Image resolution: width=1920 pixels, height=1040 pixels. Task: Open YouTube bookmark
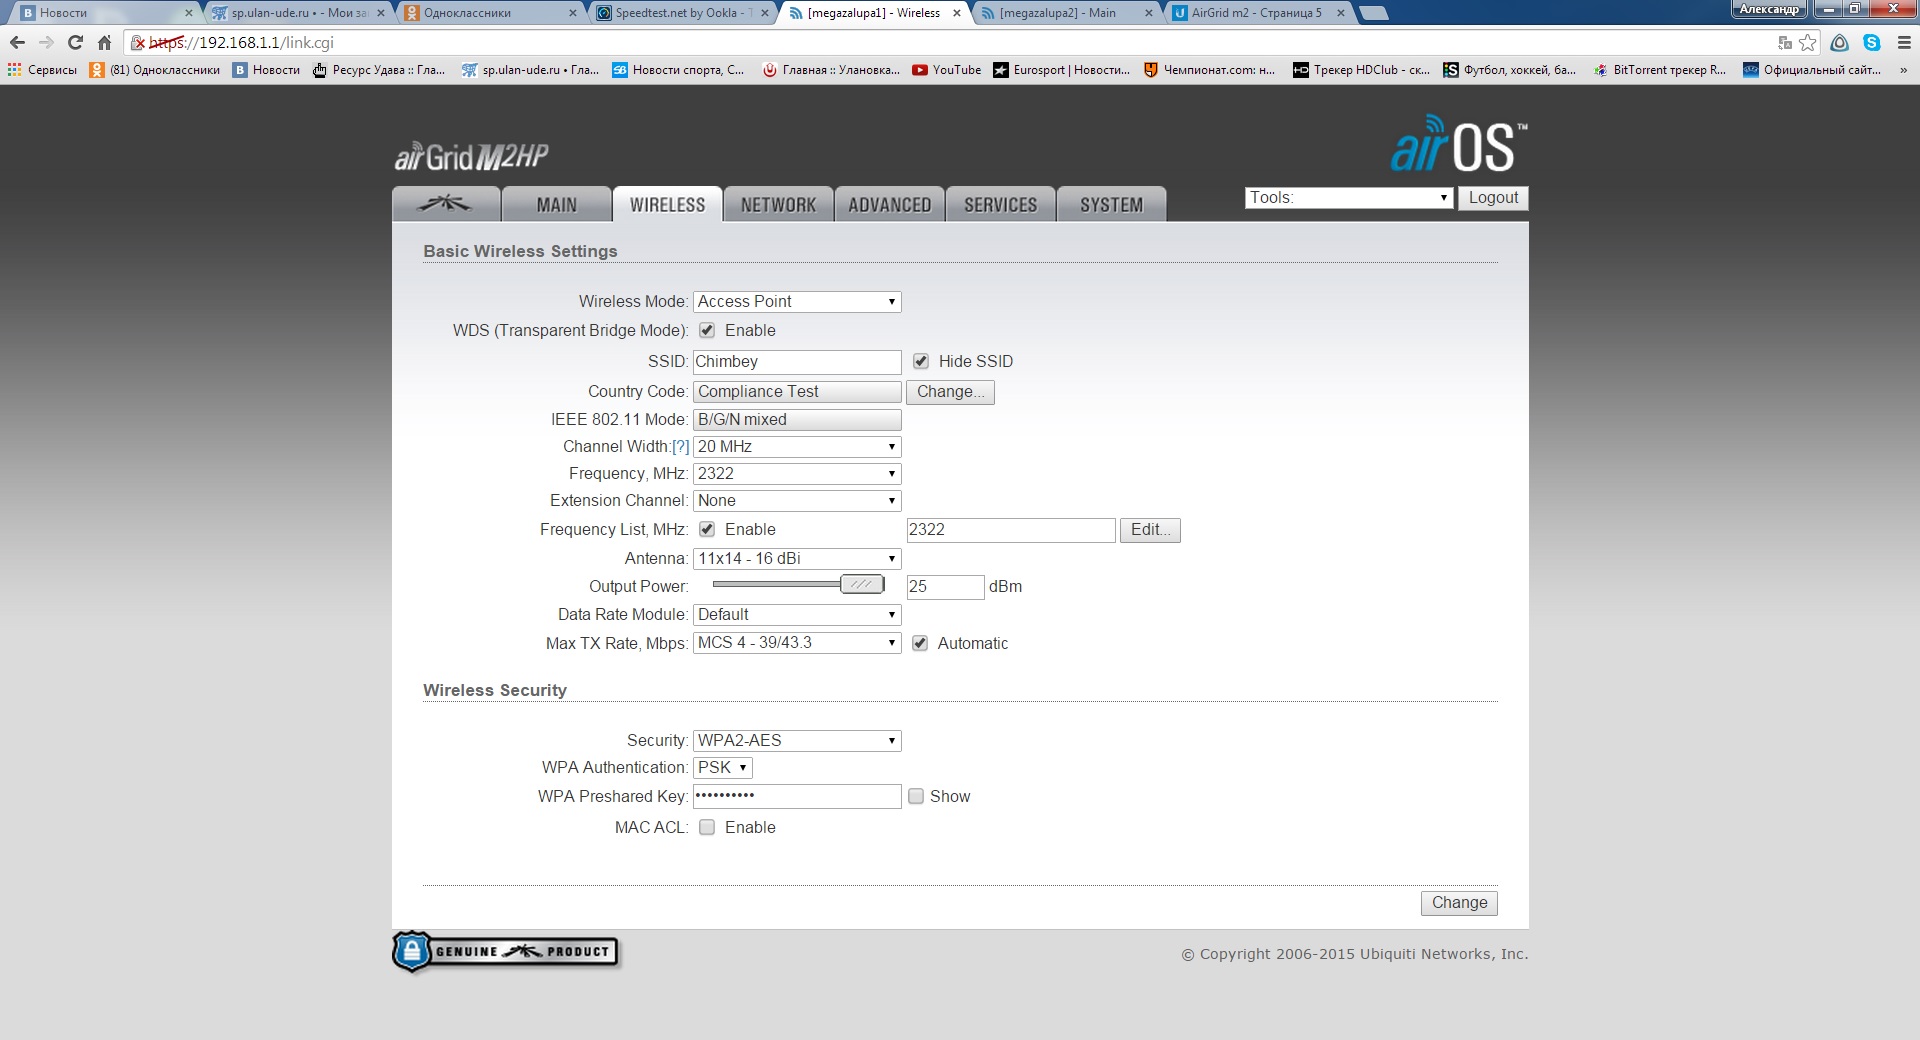(x=947, y=70)
